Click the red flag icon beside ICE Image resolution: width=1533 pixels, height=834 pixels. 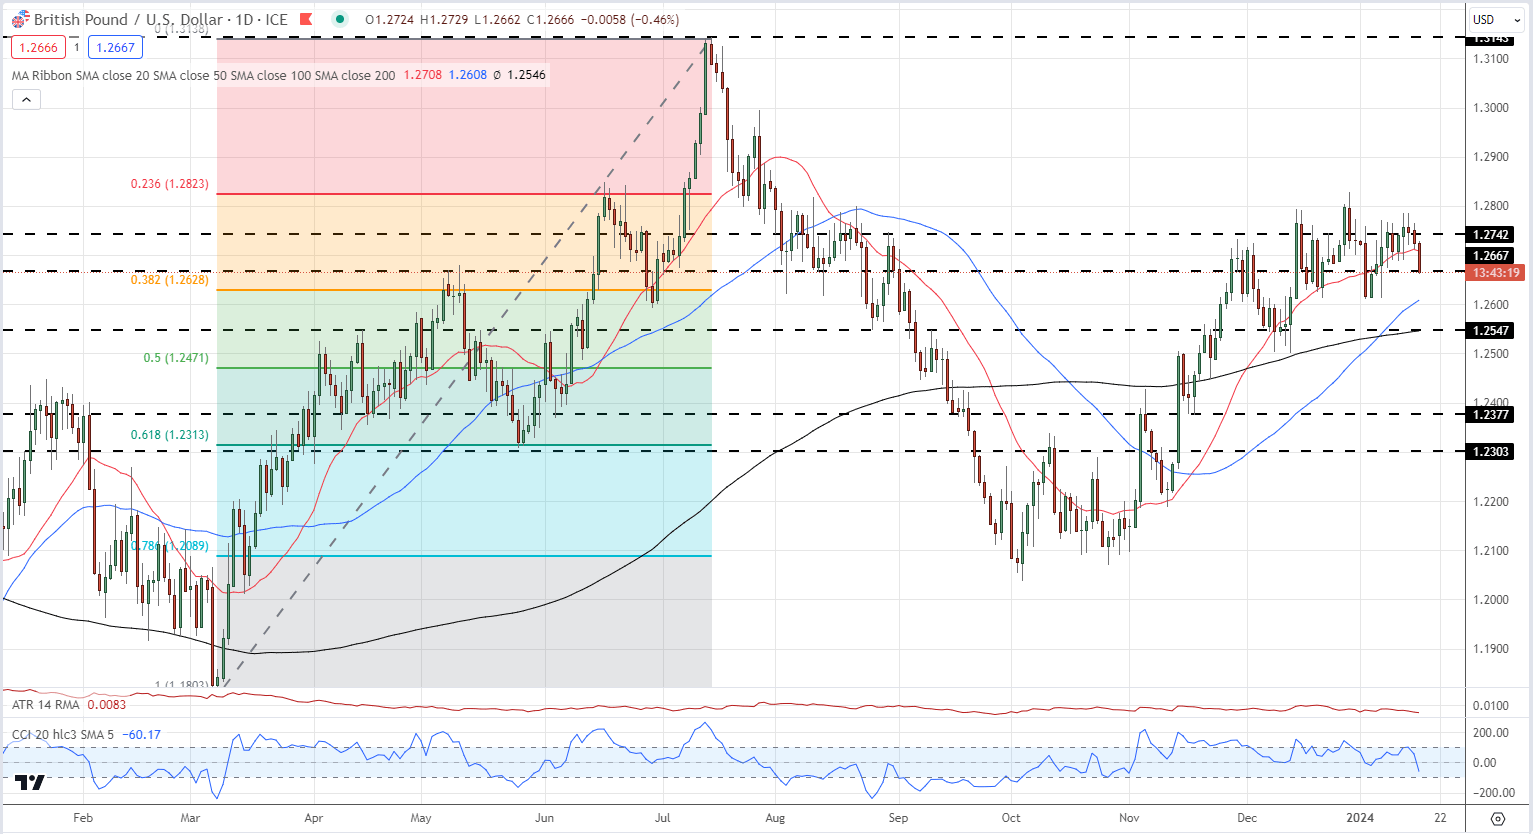click(306, 20)
